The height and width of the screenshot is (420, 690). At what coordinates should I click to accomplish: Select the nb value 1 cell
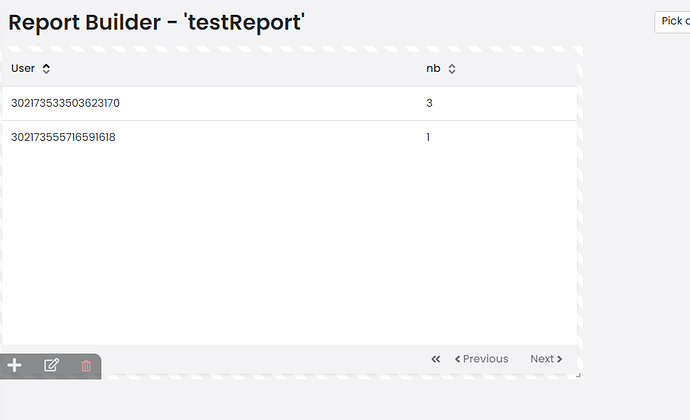[428, 137]
